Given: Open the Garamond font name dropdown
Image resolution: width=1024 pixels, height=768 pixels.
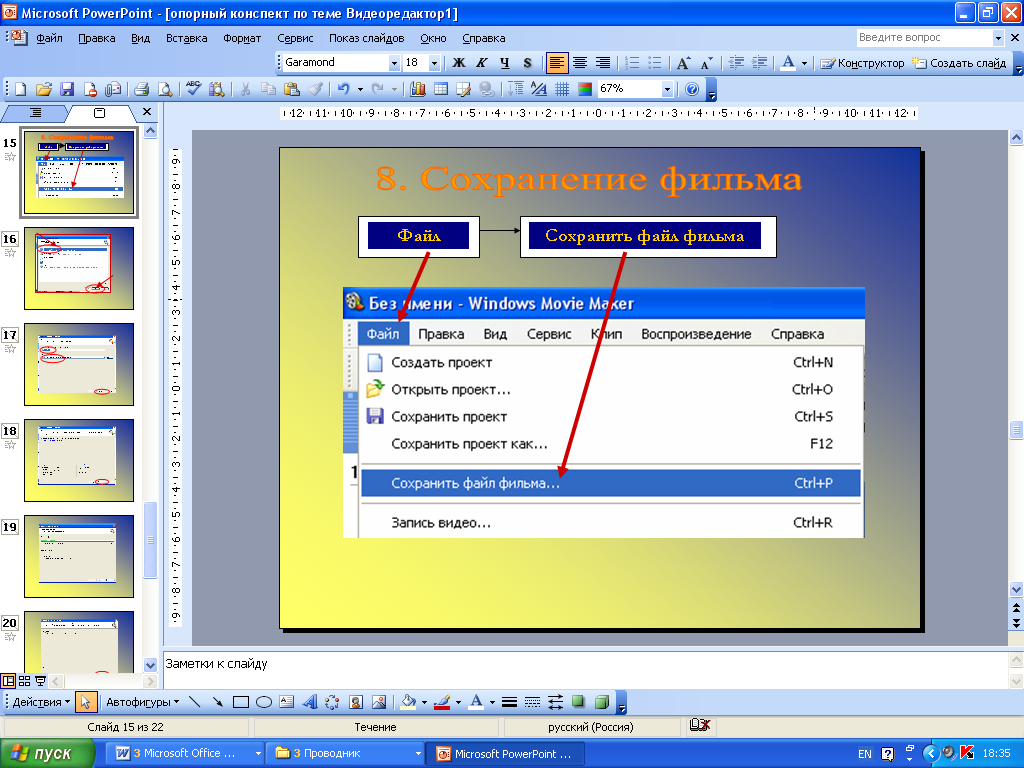Looking at the screenshot, I should click(394, 63).
